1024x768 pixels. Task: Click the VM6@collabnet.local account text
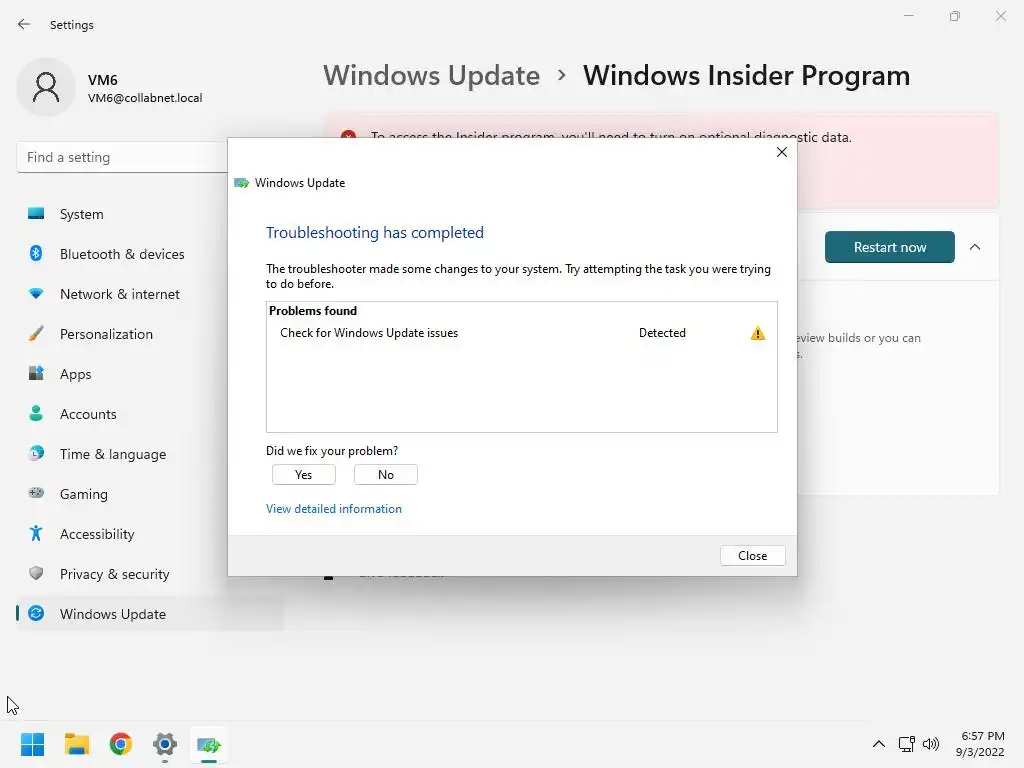pos(145,98)
